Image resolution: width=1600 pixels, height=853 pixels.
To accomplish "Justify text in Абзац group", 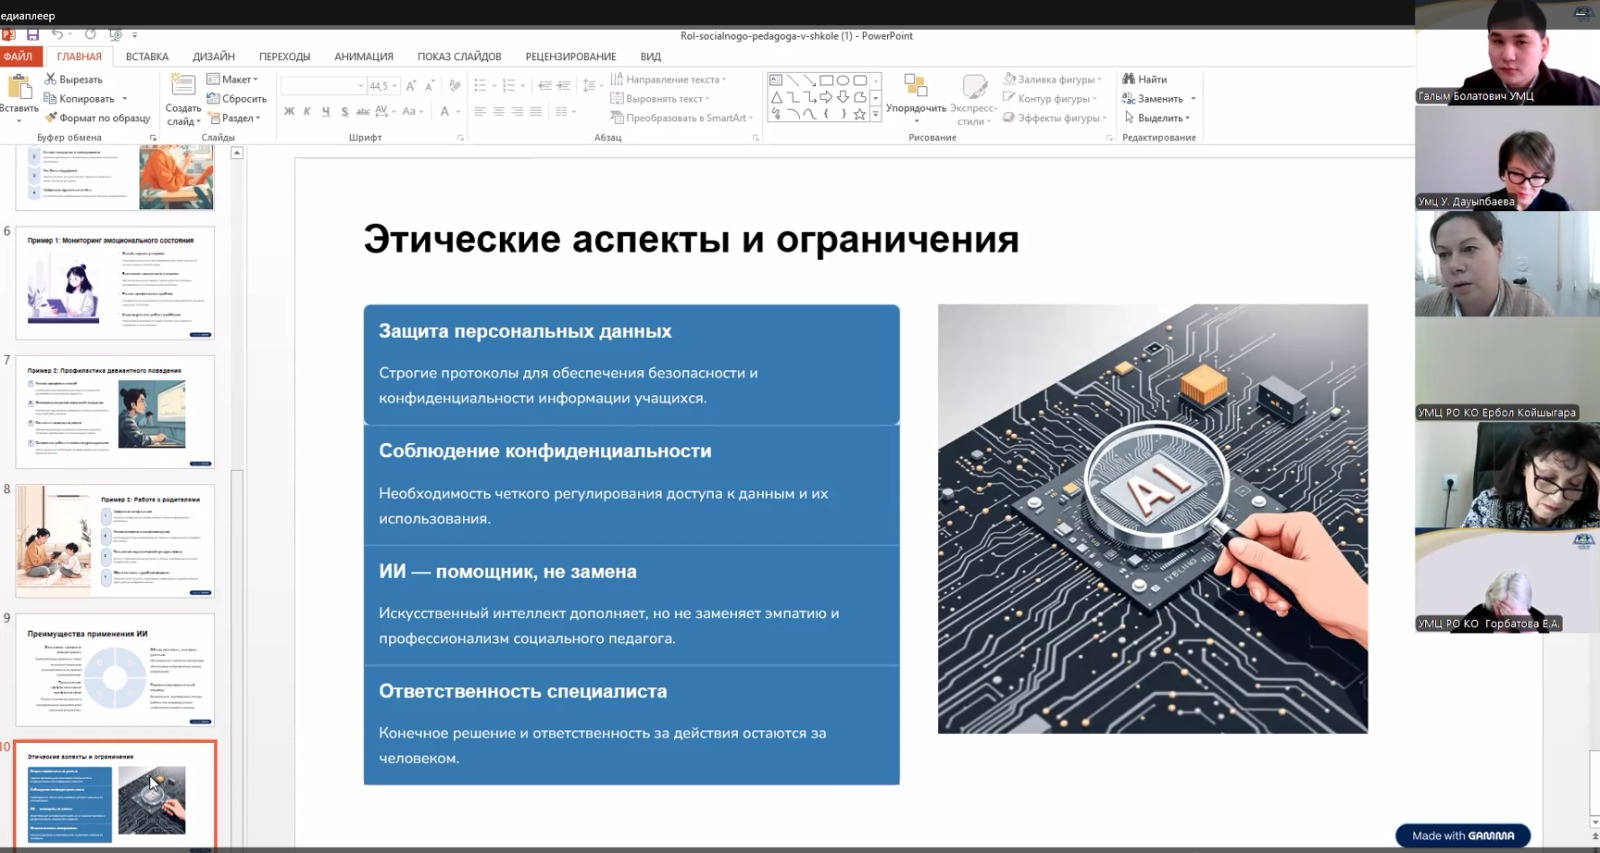I will pyautogui.click(x=536, y=112).
